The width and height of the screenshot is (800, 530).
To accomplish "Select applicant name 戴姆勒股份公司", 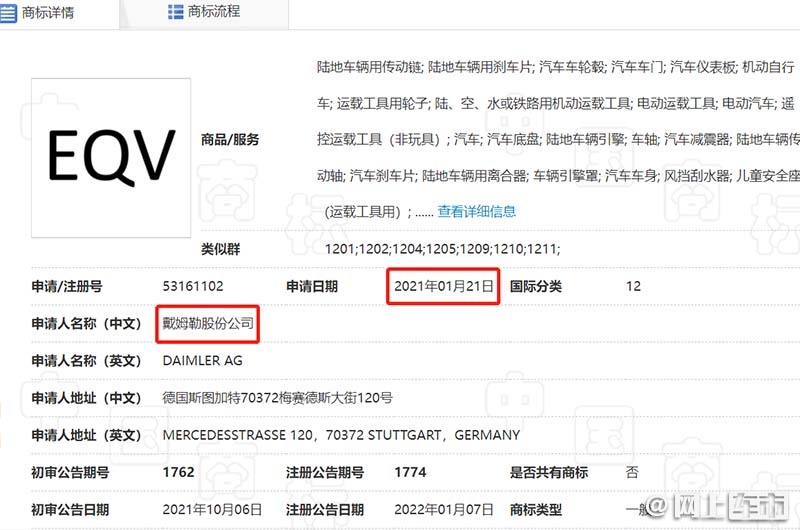I will (208, 323).
